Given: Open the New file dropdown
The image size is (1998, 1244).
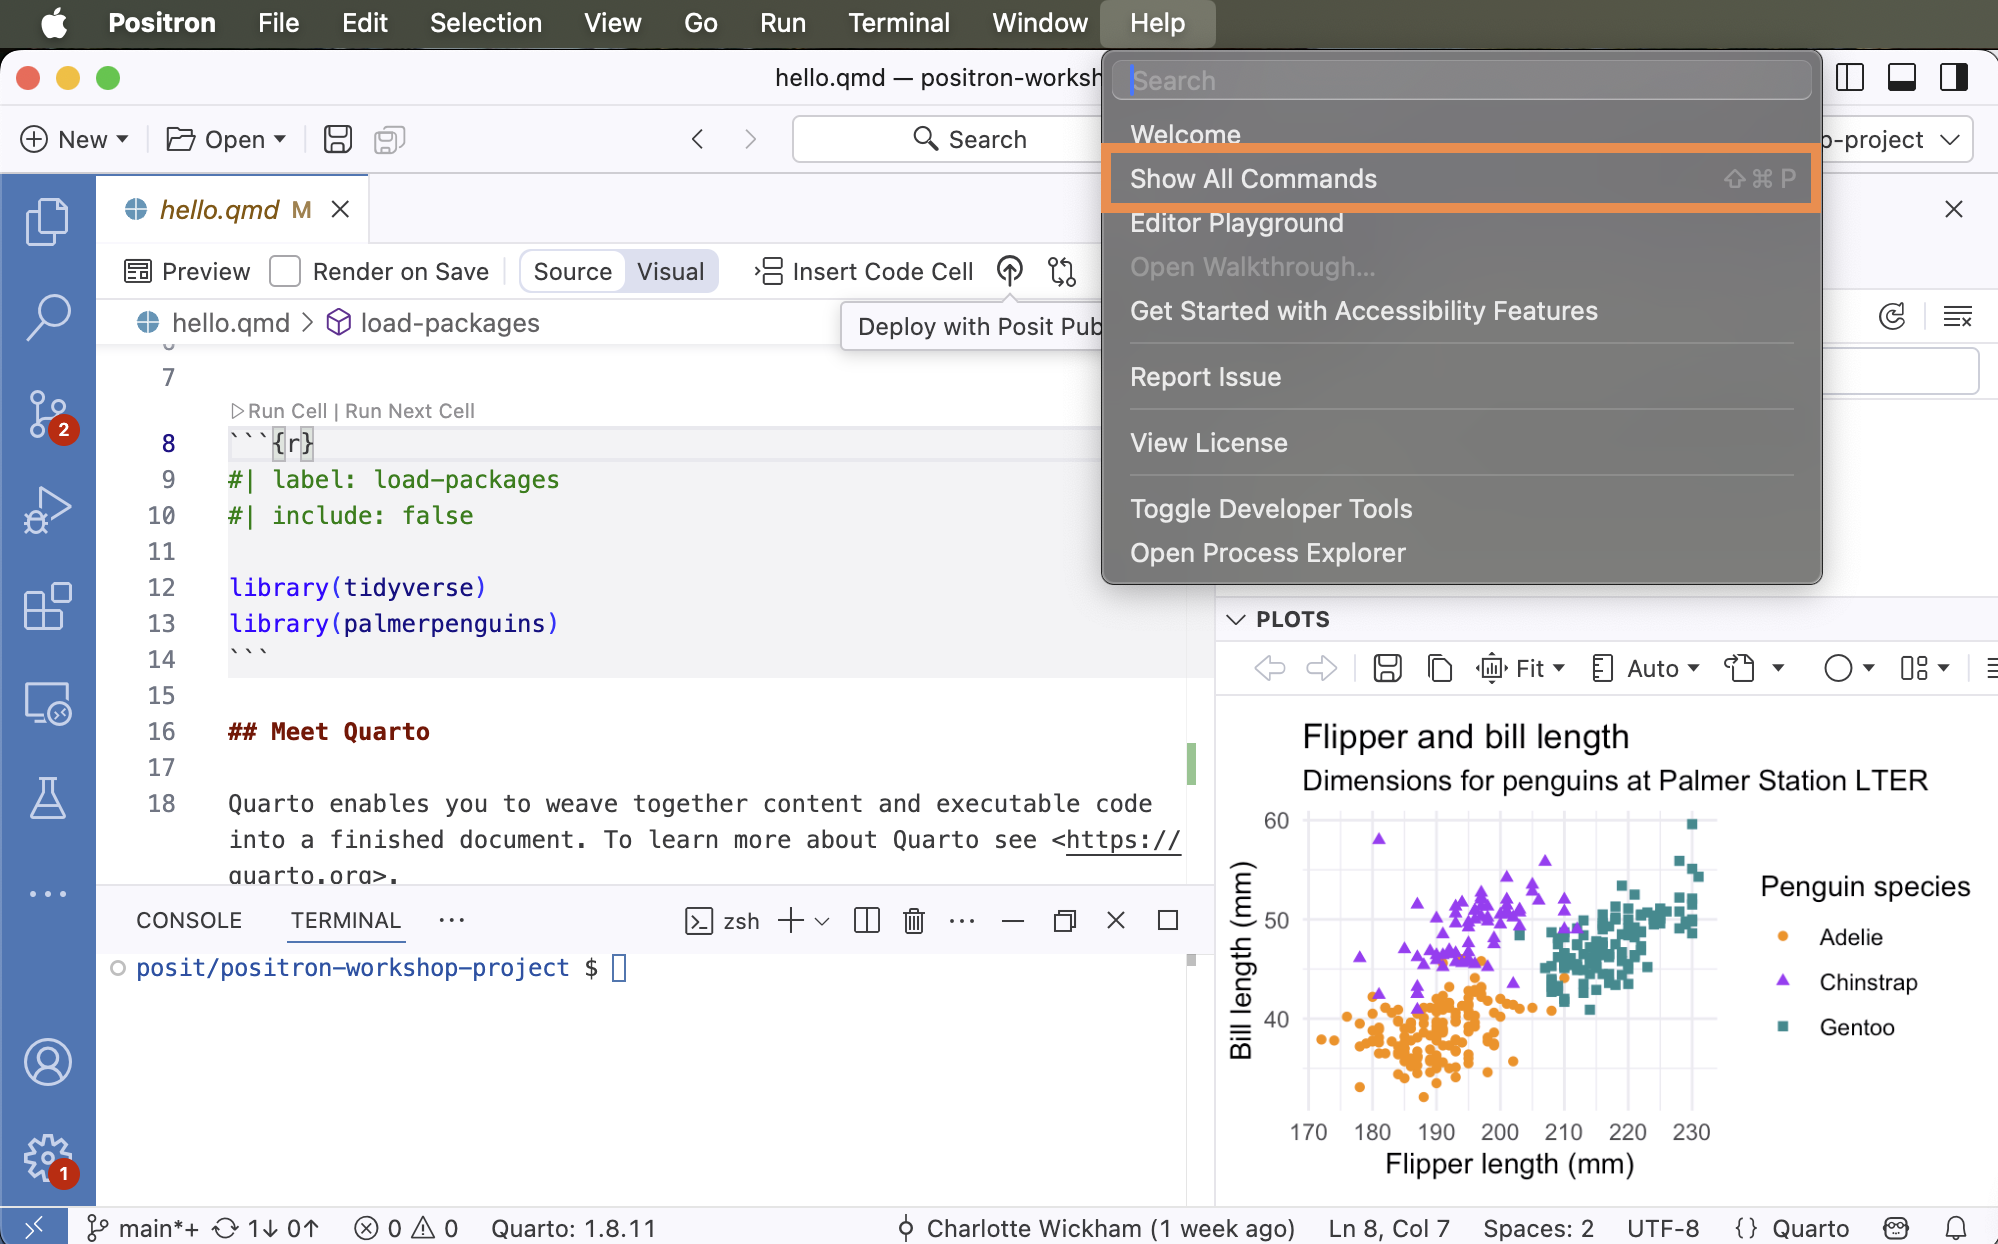Looking at the screenshot, I should point(75,139).
